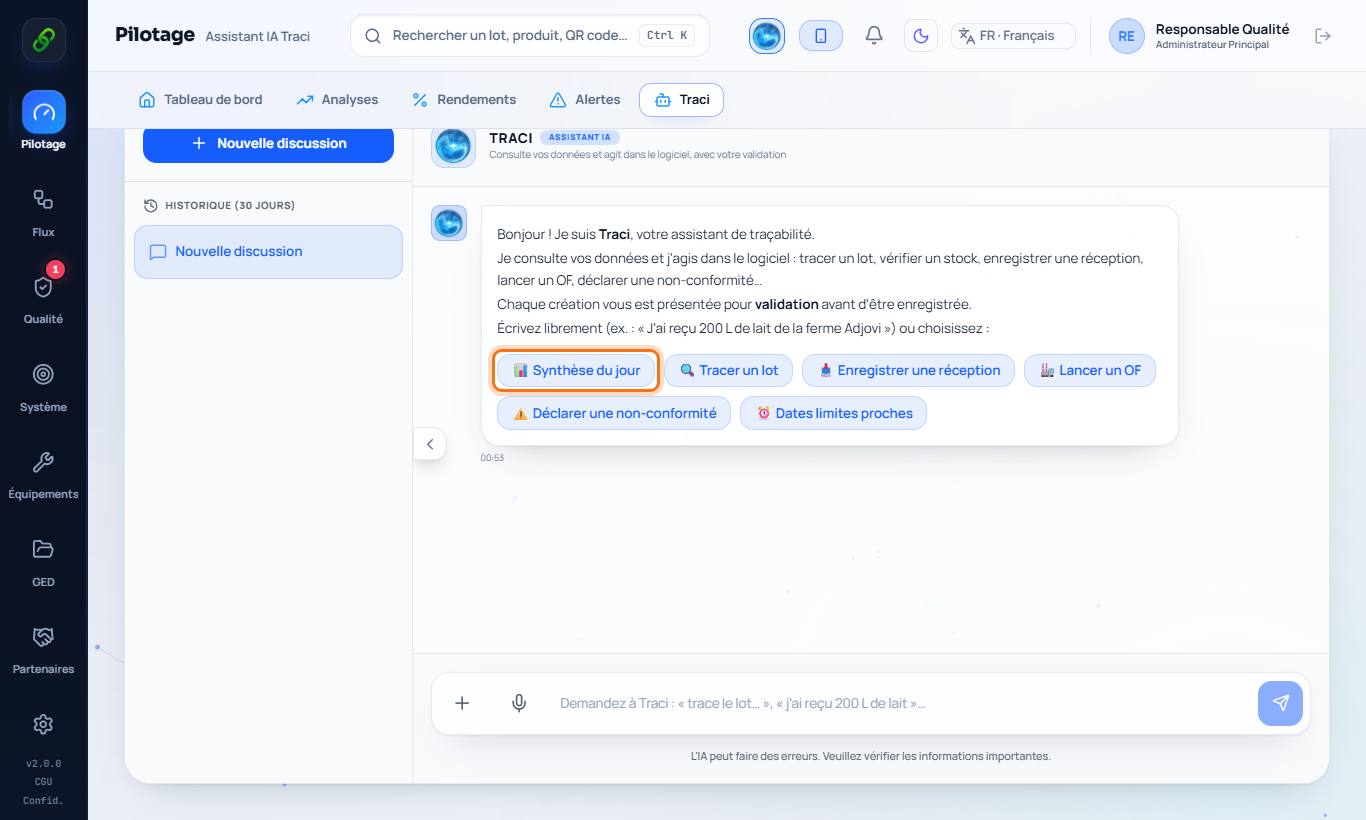
Task: Open the GED documents folder
Action: pyautogui.click(x=43, y=561)
